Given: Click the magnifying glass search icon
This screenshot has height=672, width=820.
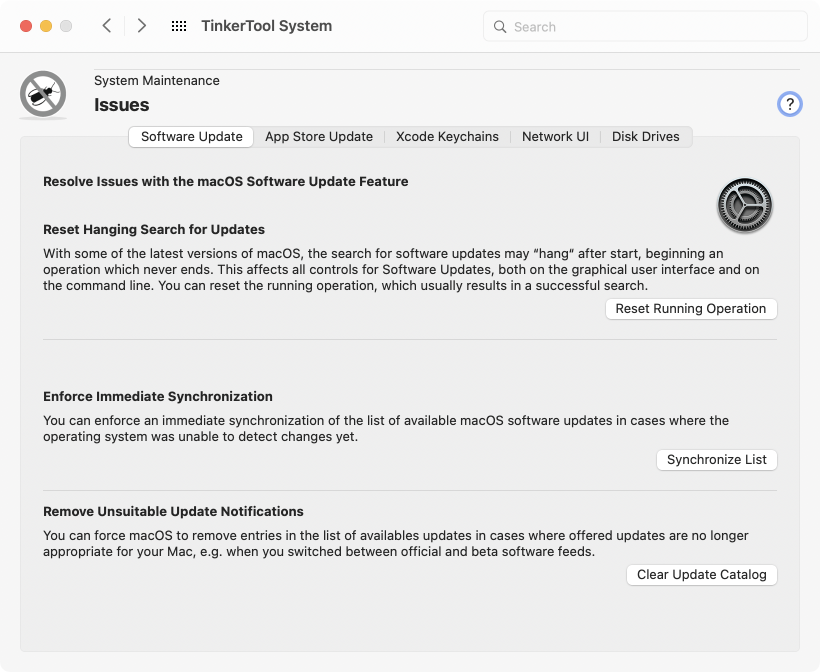Looking at the screenshot, I should 500,27.
